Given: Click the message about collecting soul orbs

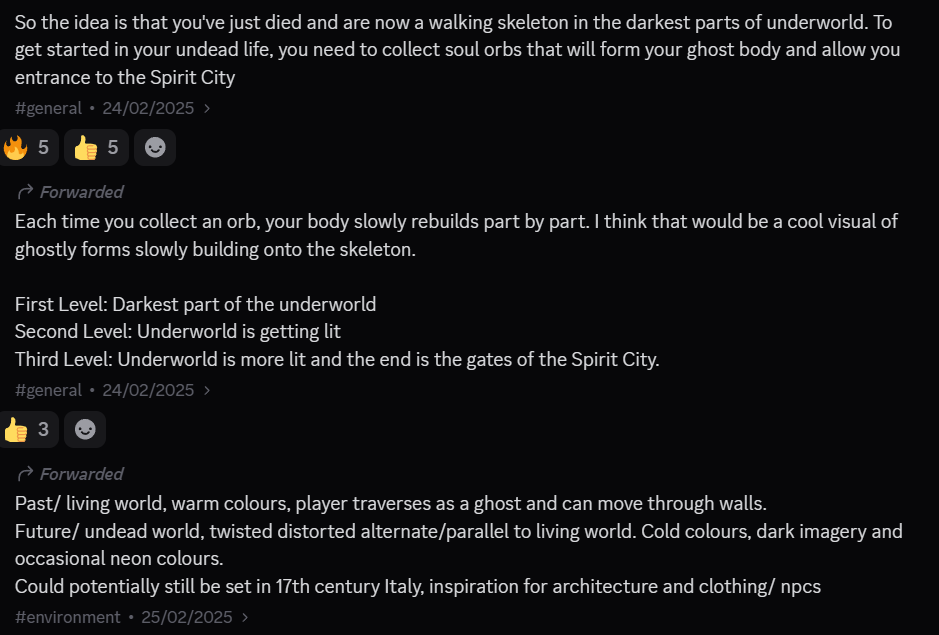Looking at the screenshot, I should coord(458,50).
